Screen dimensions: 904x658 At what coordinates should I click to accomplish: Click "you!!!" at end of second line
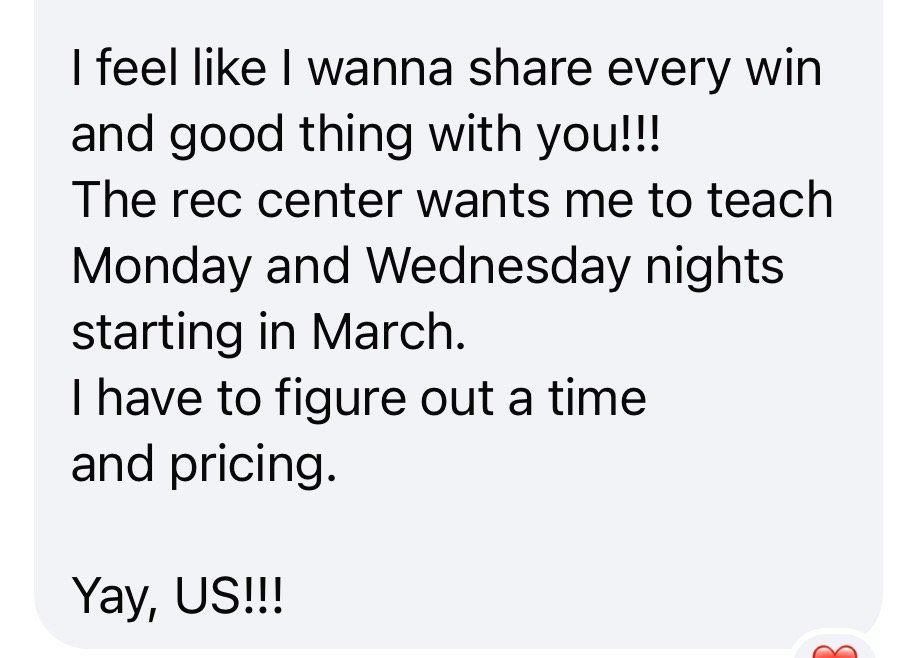click(x=597, y=136)
